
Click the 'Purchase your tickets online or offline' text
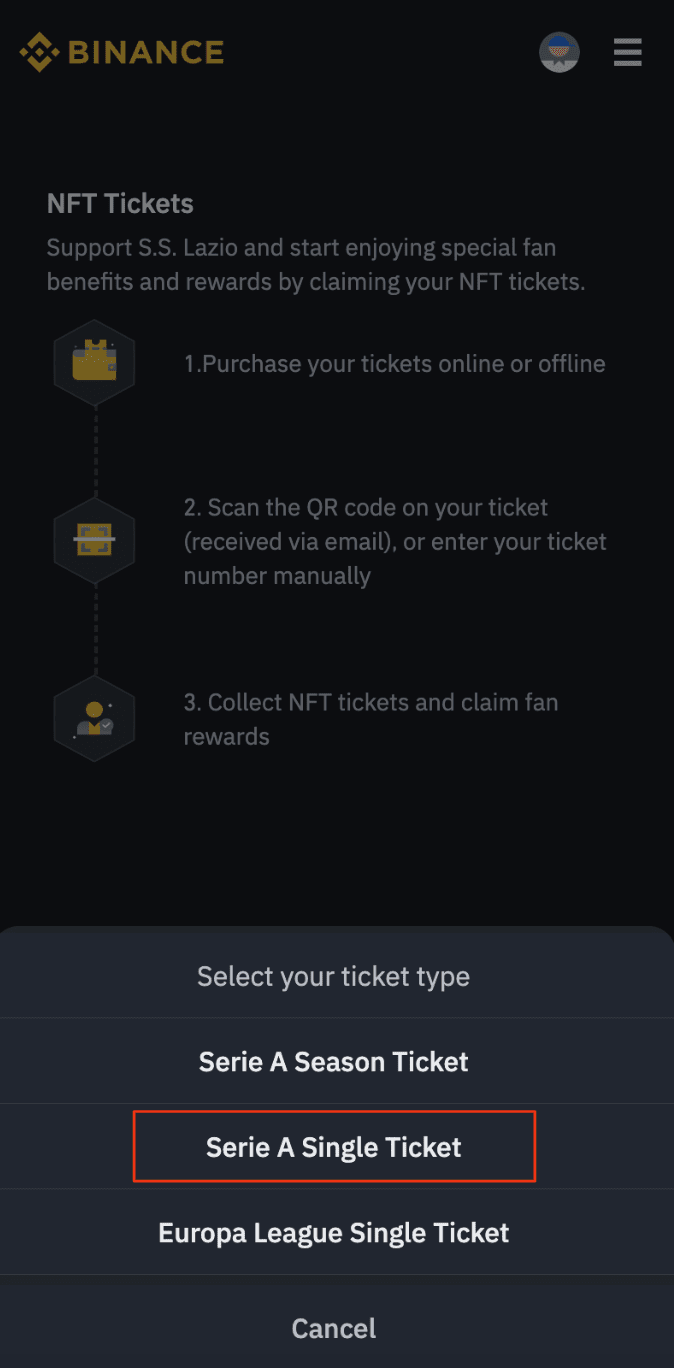pyautogui.click(x=394, y=364)
